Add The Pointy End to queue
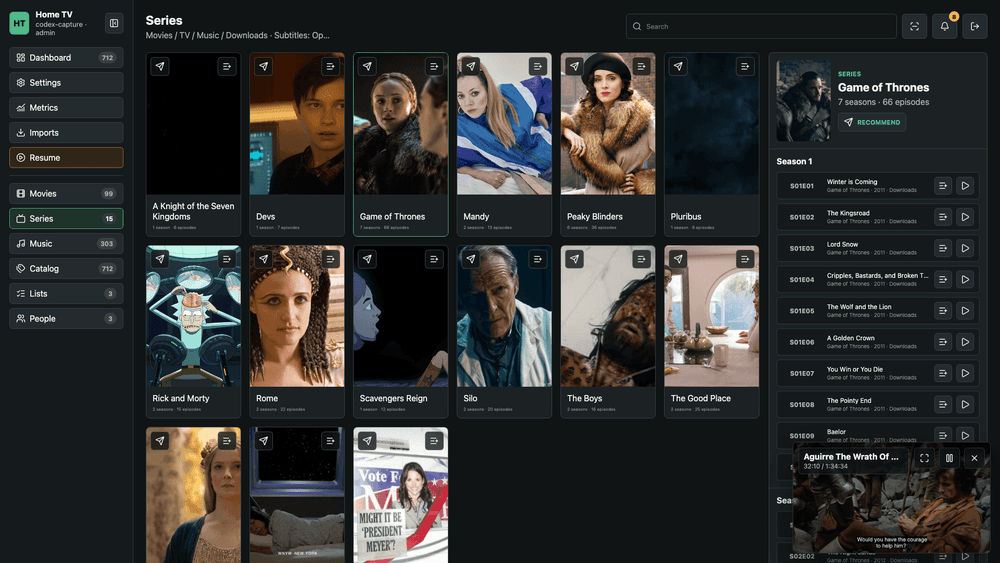This screenshot has height=563, width=1000. point(943,404)
